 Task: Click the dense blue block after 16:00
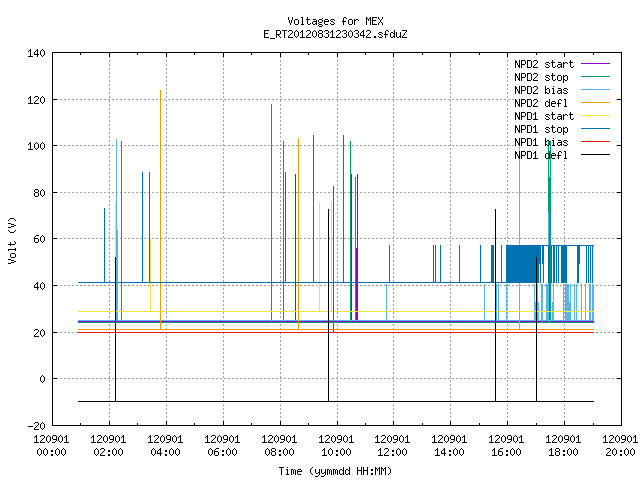click(524, 264)
